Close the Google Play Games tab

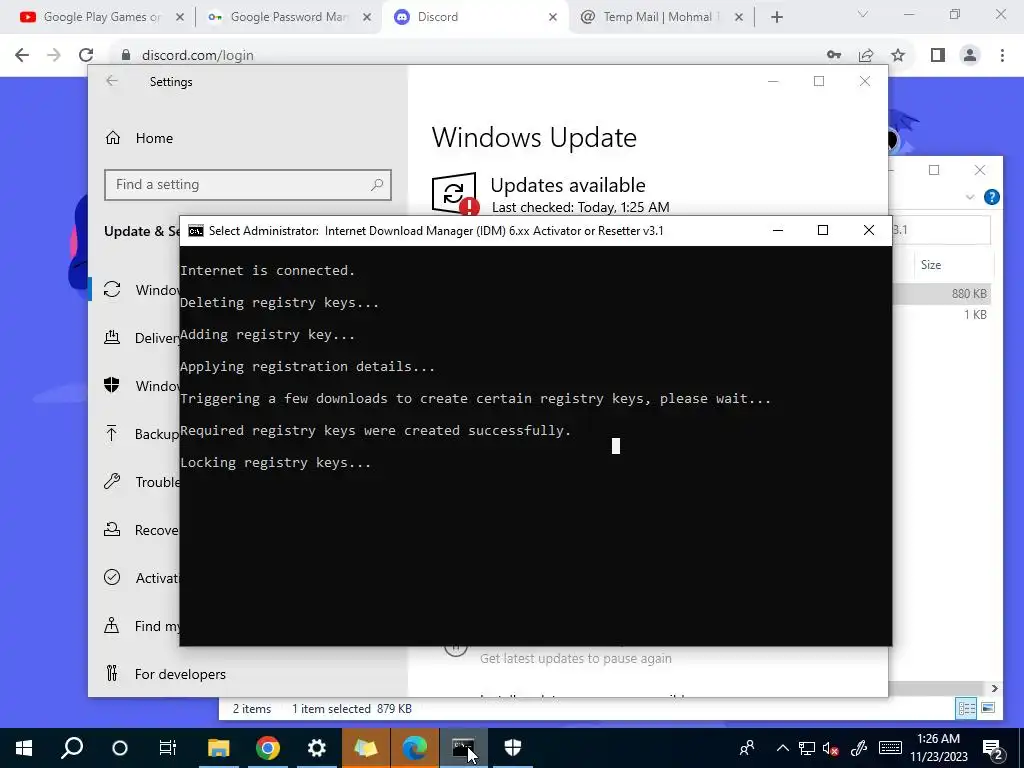point(180,17)
